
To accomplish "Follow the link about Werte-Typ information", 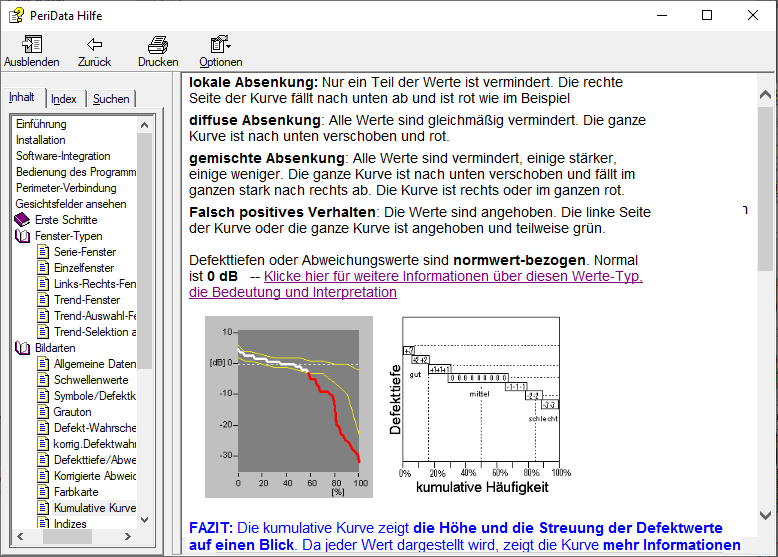I will point(416,284).
